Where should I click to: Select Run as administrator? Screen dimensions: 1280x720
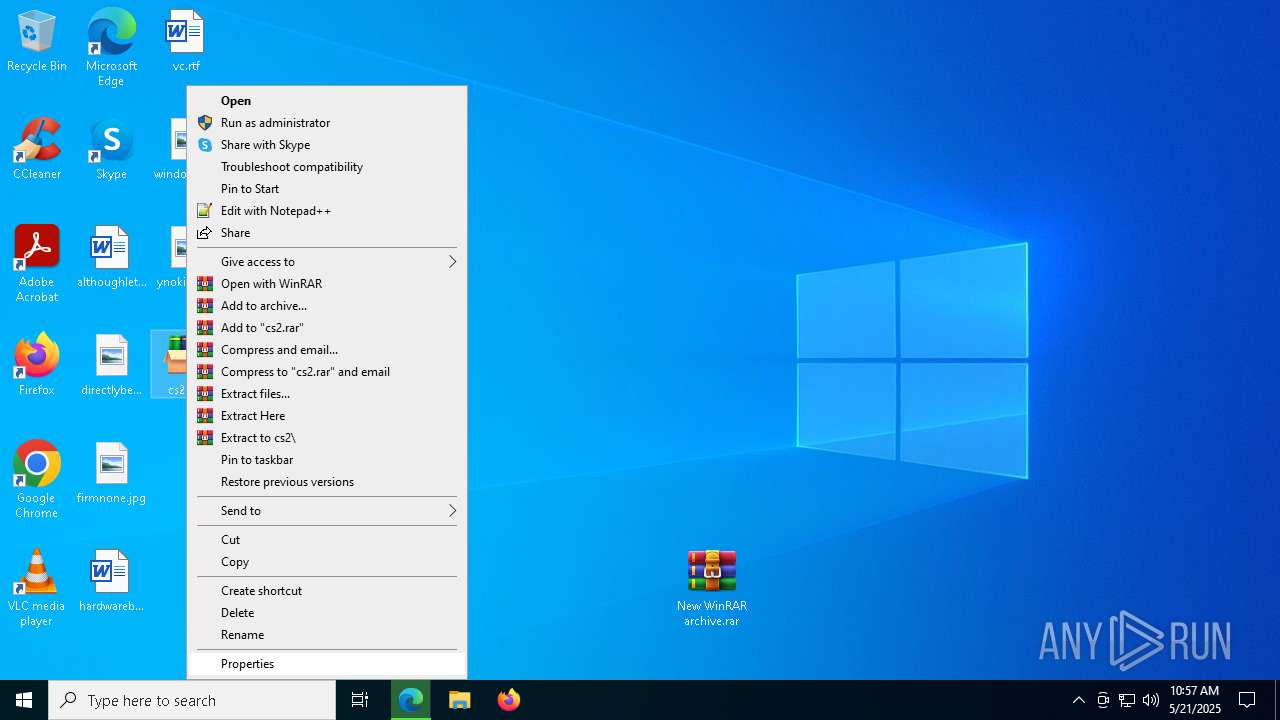point(327,123)
